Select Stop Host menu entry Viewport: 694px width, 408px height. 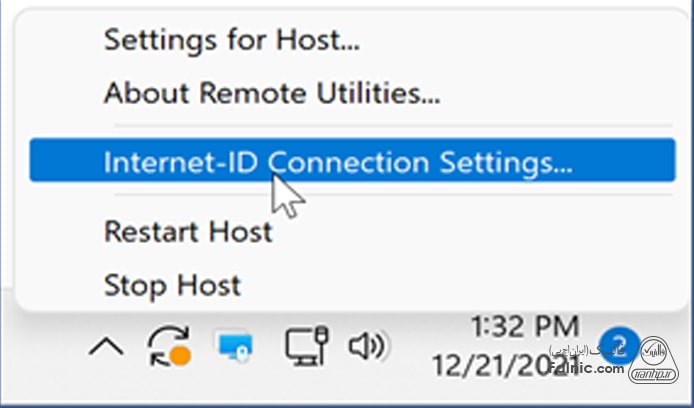(172, 285)
